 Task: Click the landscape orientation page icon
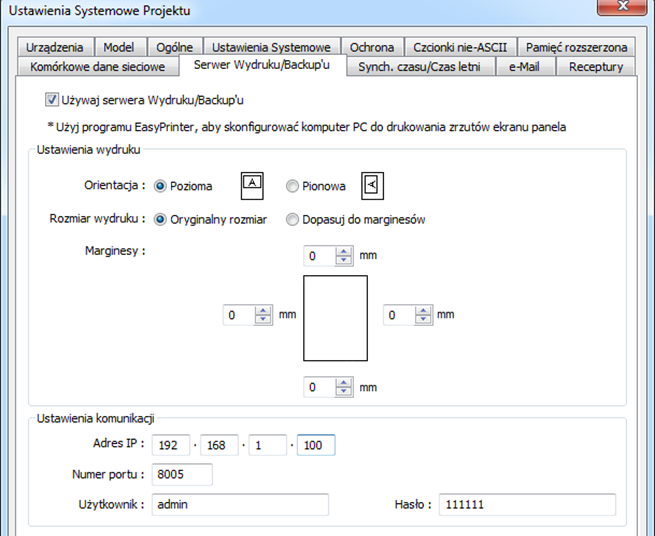[252, 186]
